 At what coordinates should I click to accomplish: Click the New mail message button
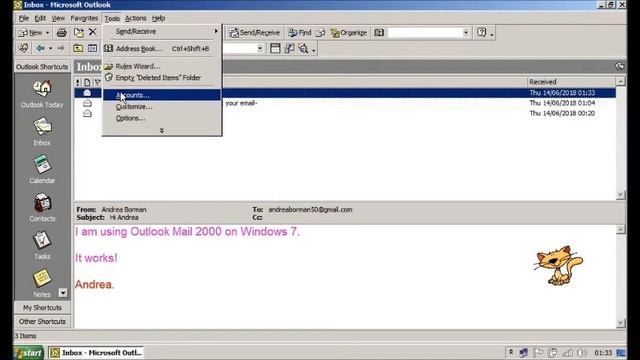point(31,32)
